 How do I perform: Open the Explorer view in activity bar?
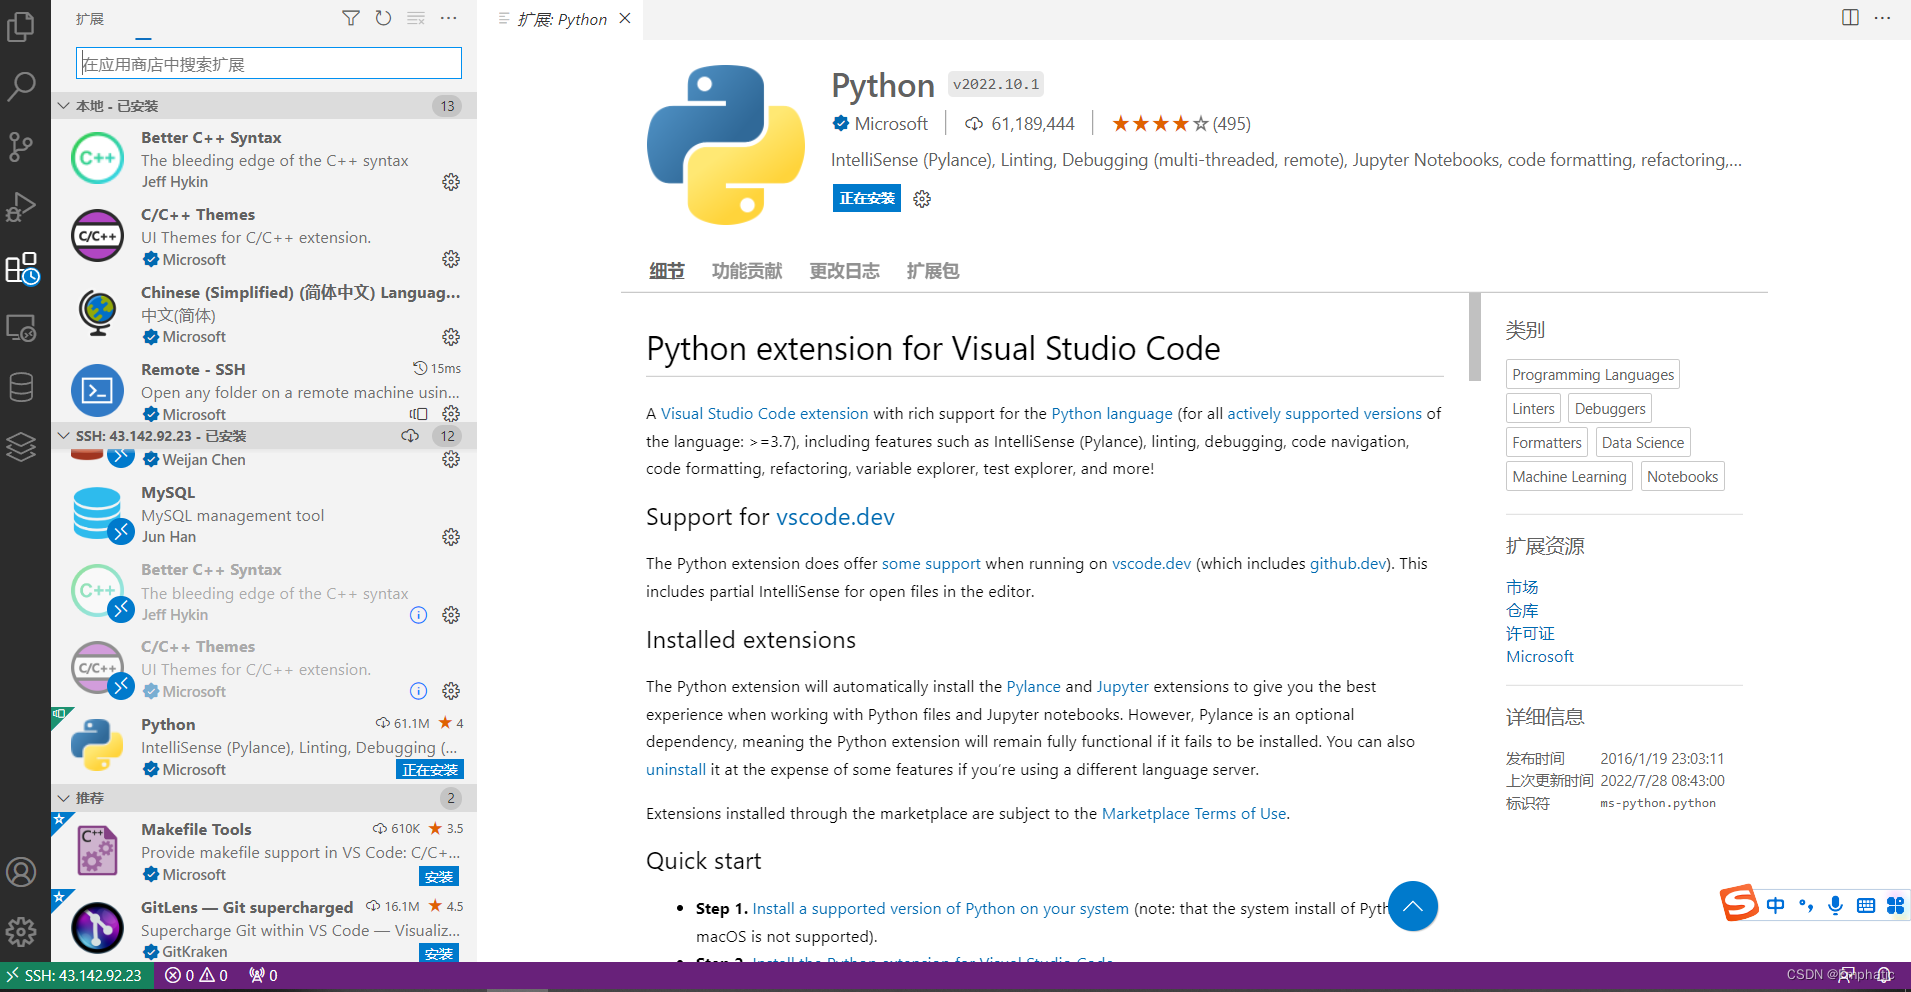[x=21, y=27]
